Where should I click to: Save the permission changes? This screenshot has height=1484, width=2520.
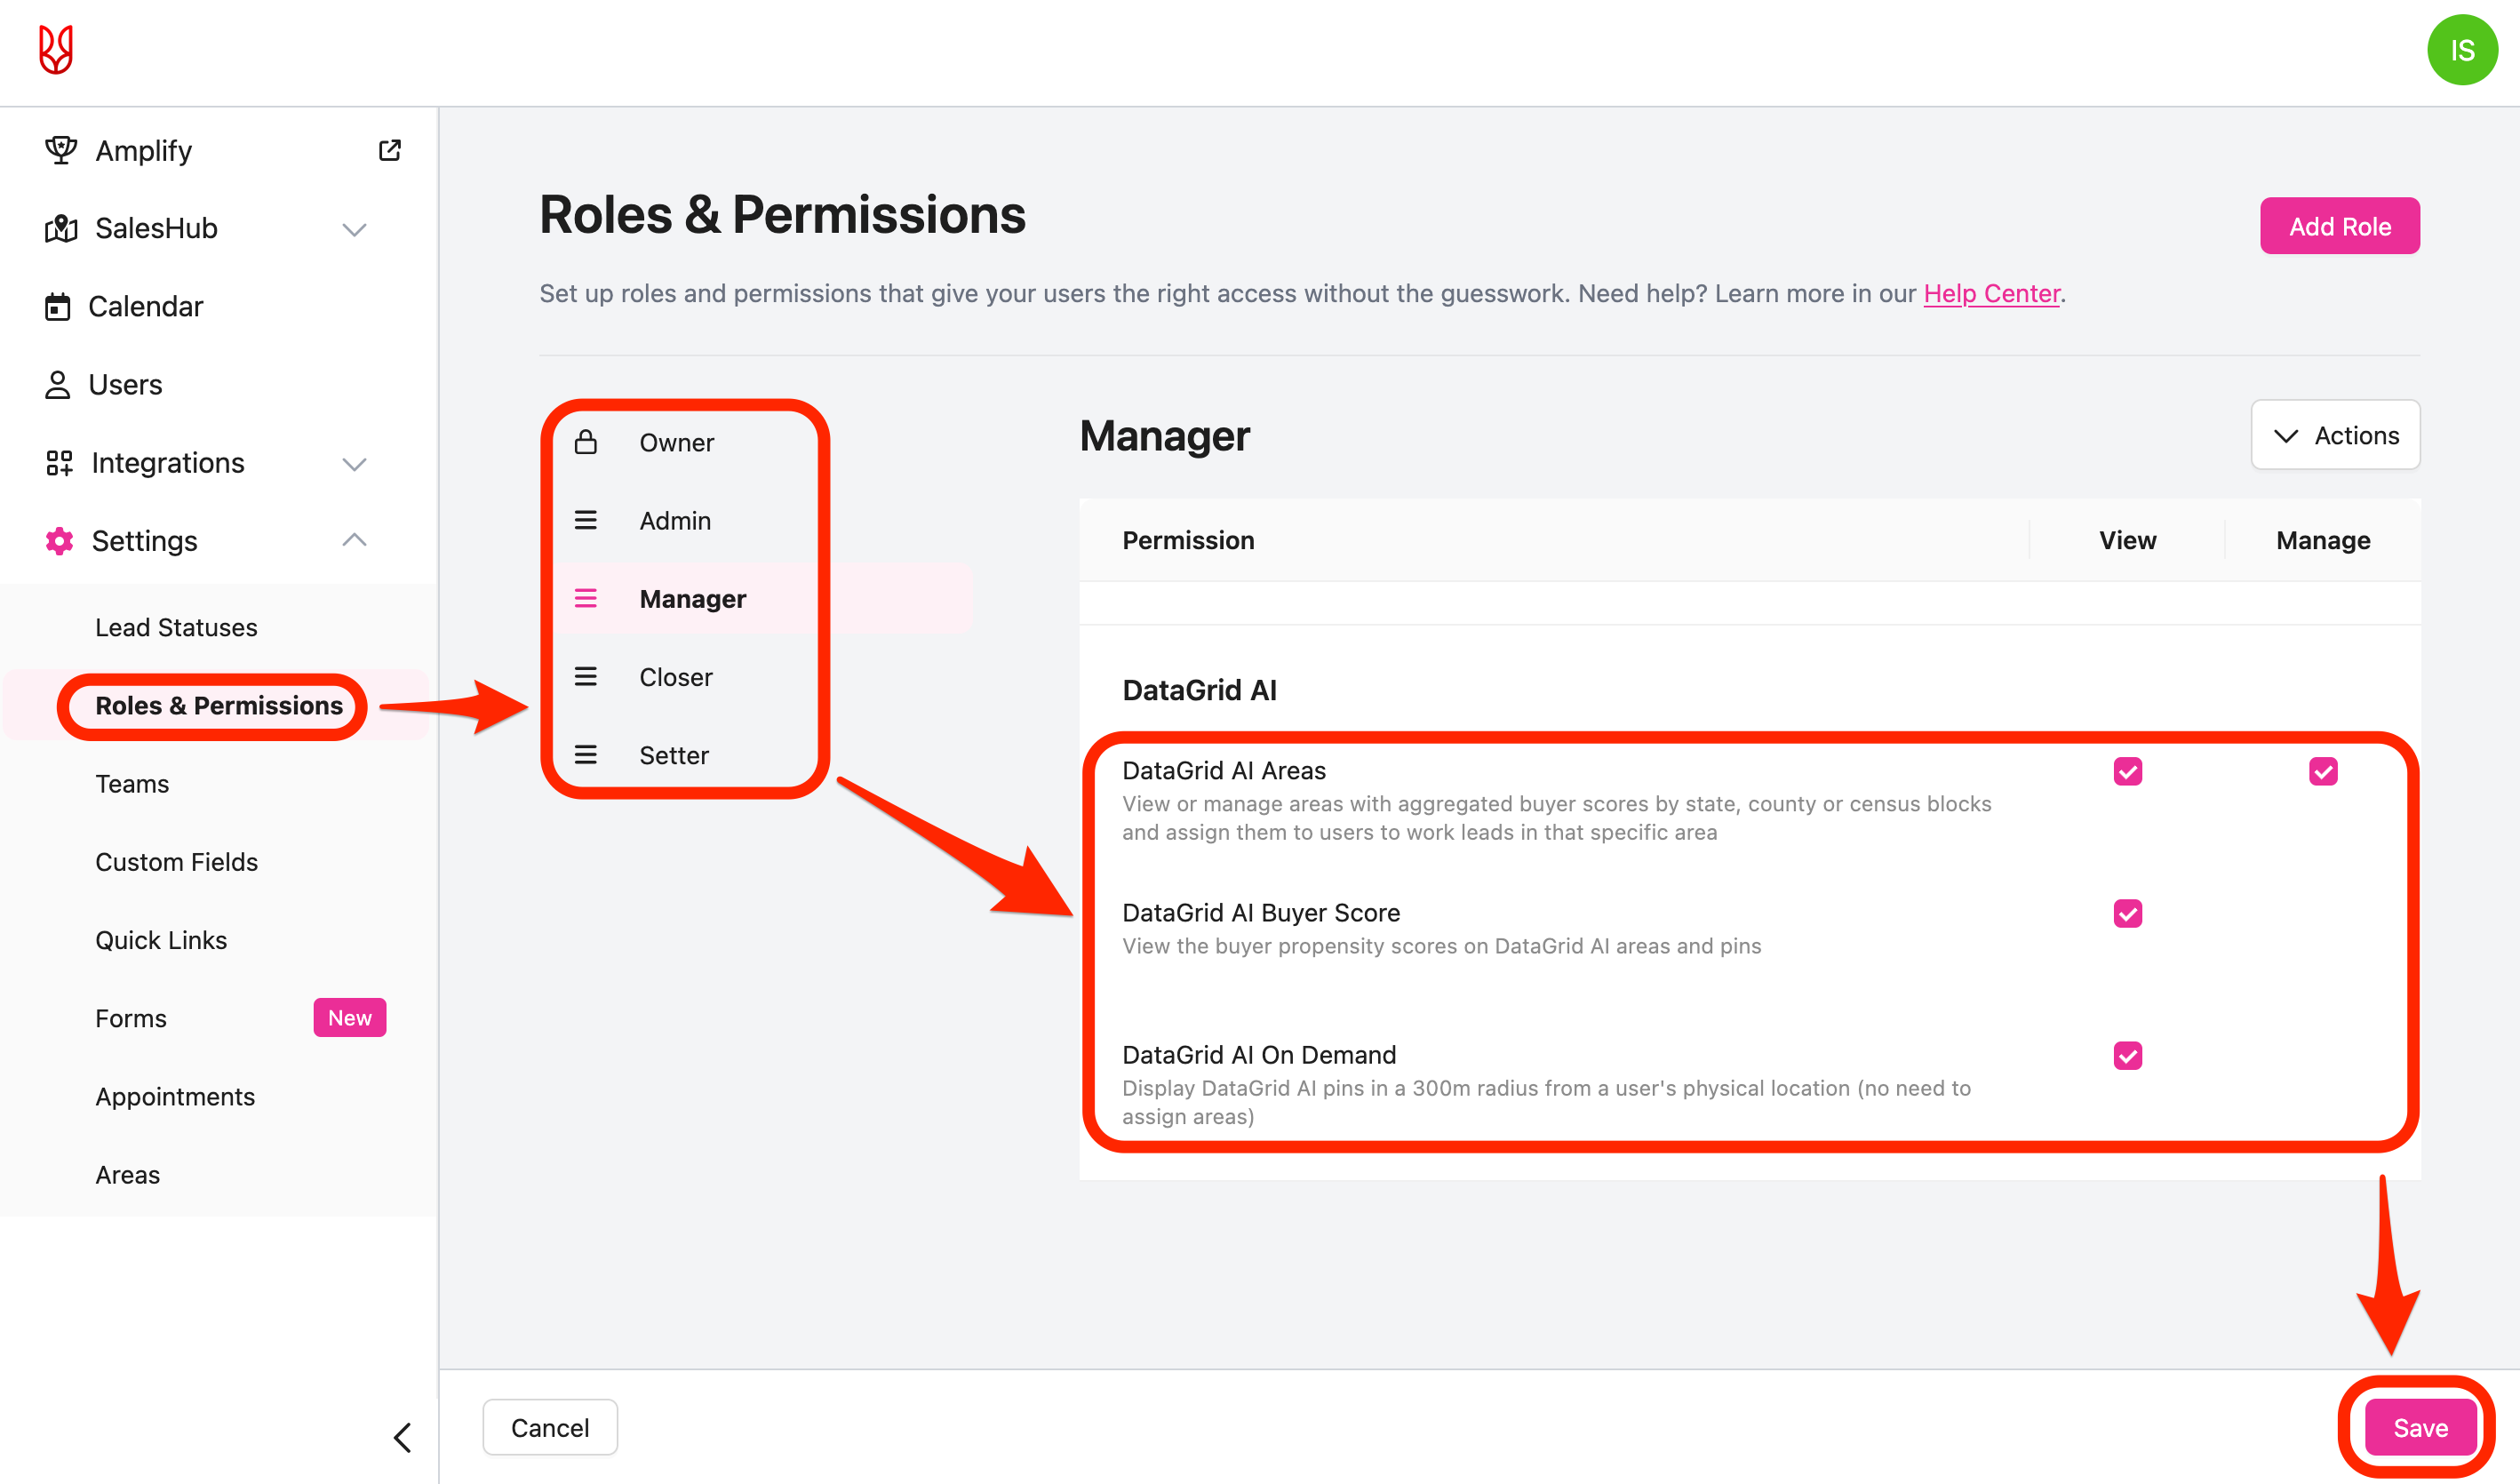point(2420,1428)
